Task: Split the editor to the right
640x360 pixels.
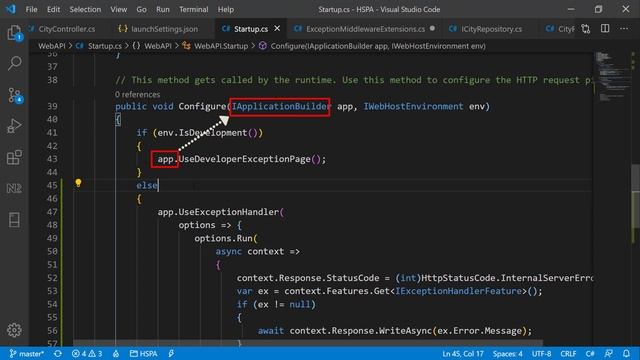Action: coord(605,28)
